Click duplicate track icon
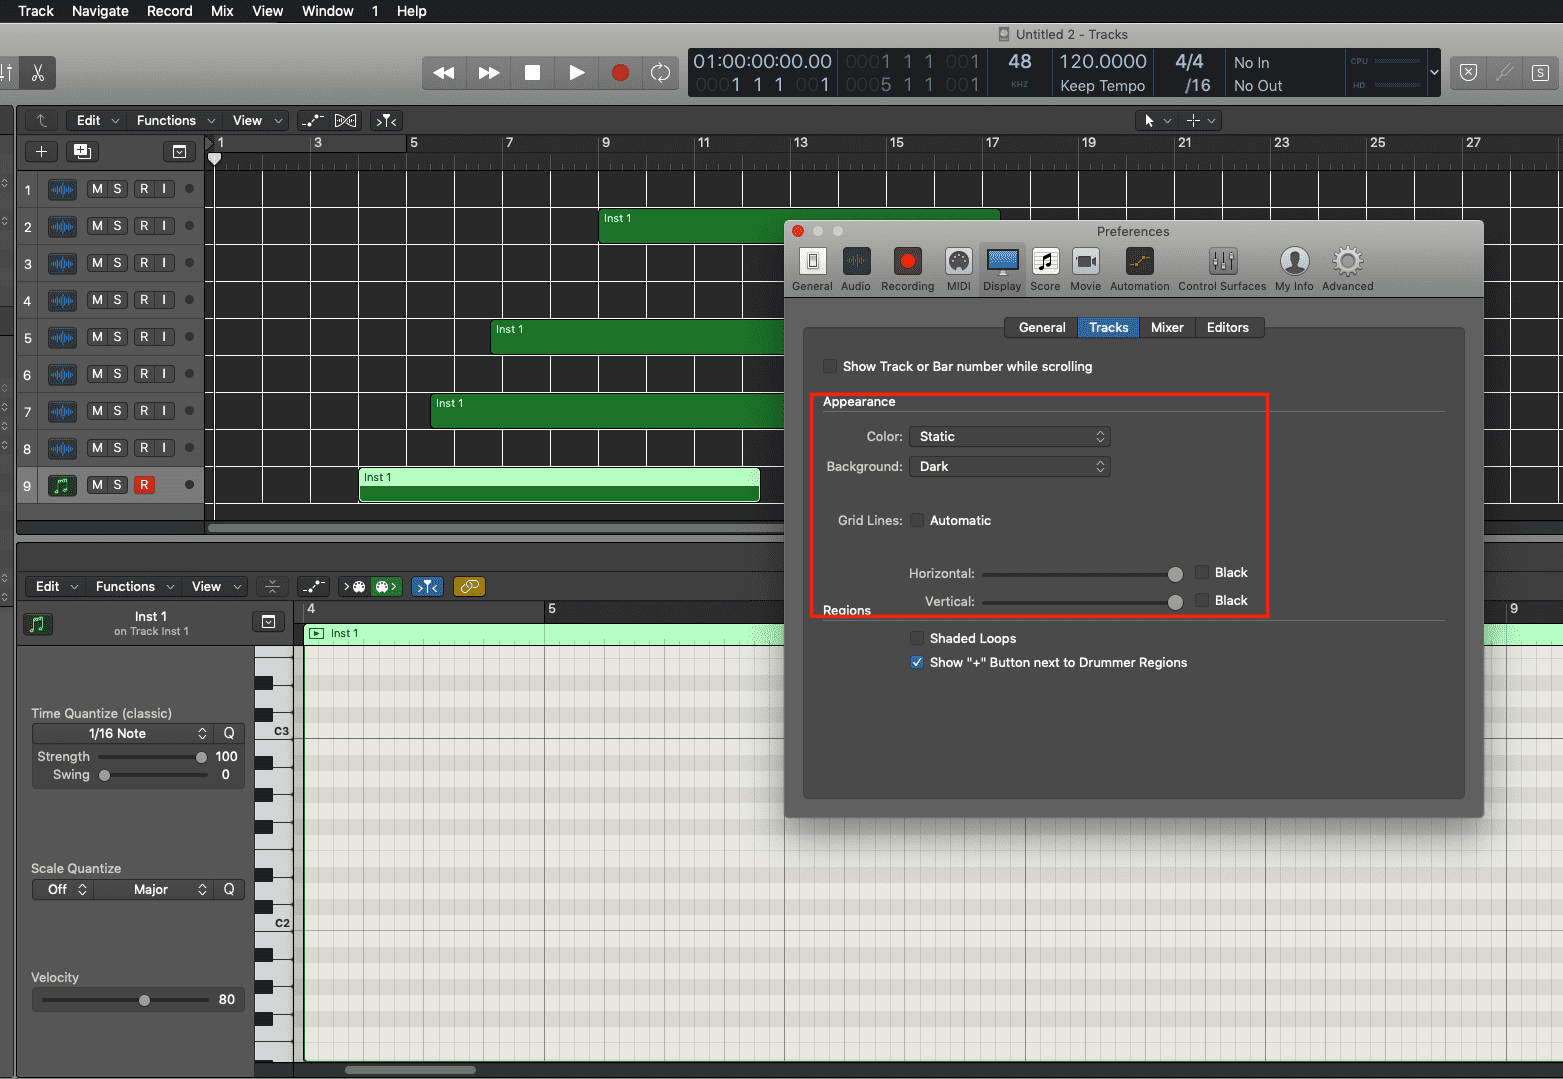Image resolution: width=1563 pixels, height=1079 pixels. click(82, 152)
